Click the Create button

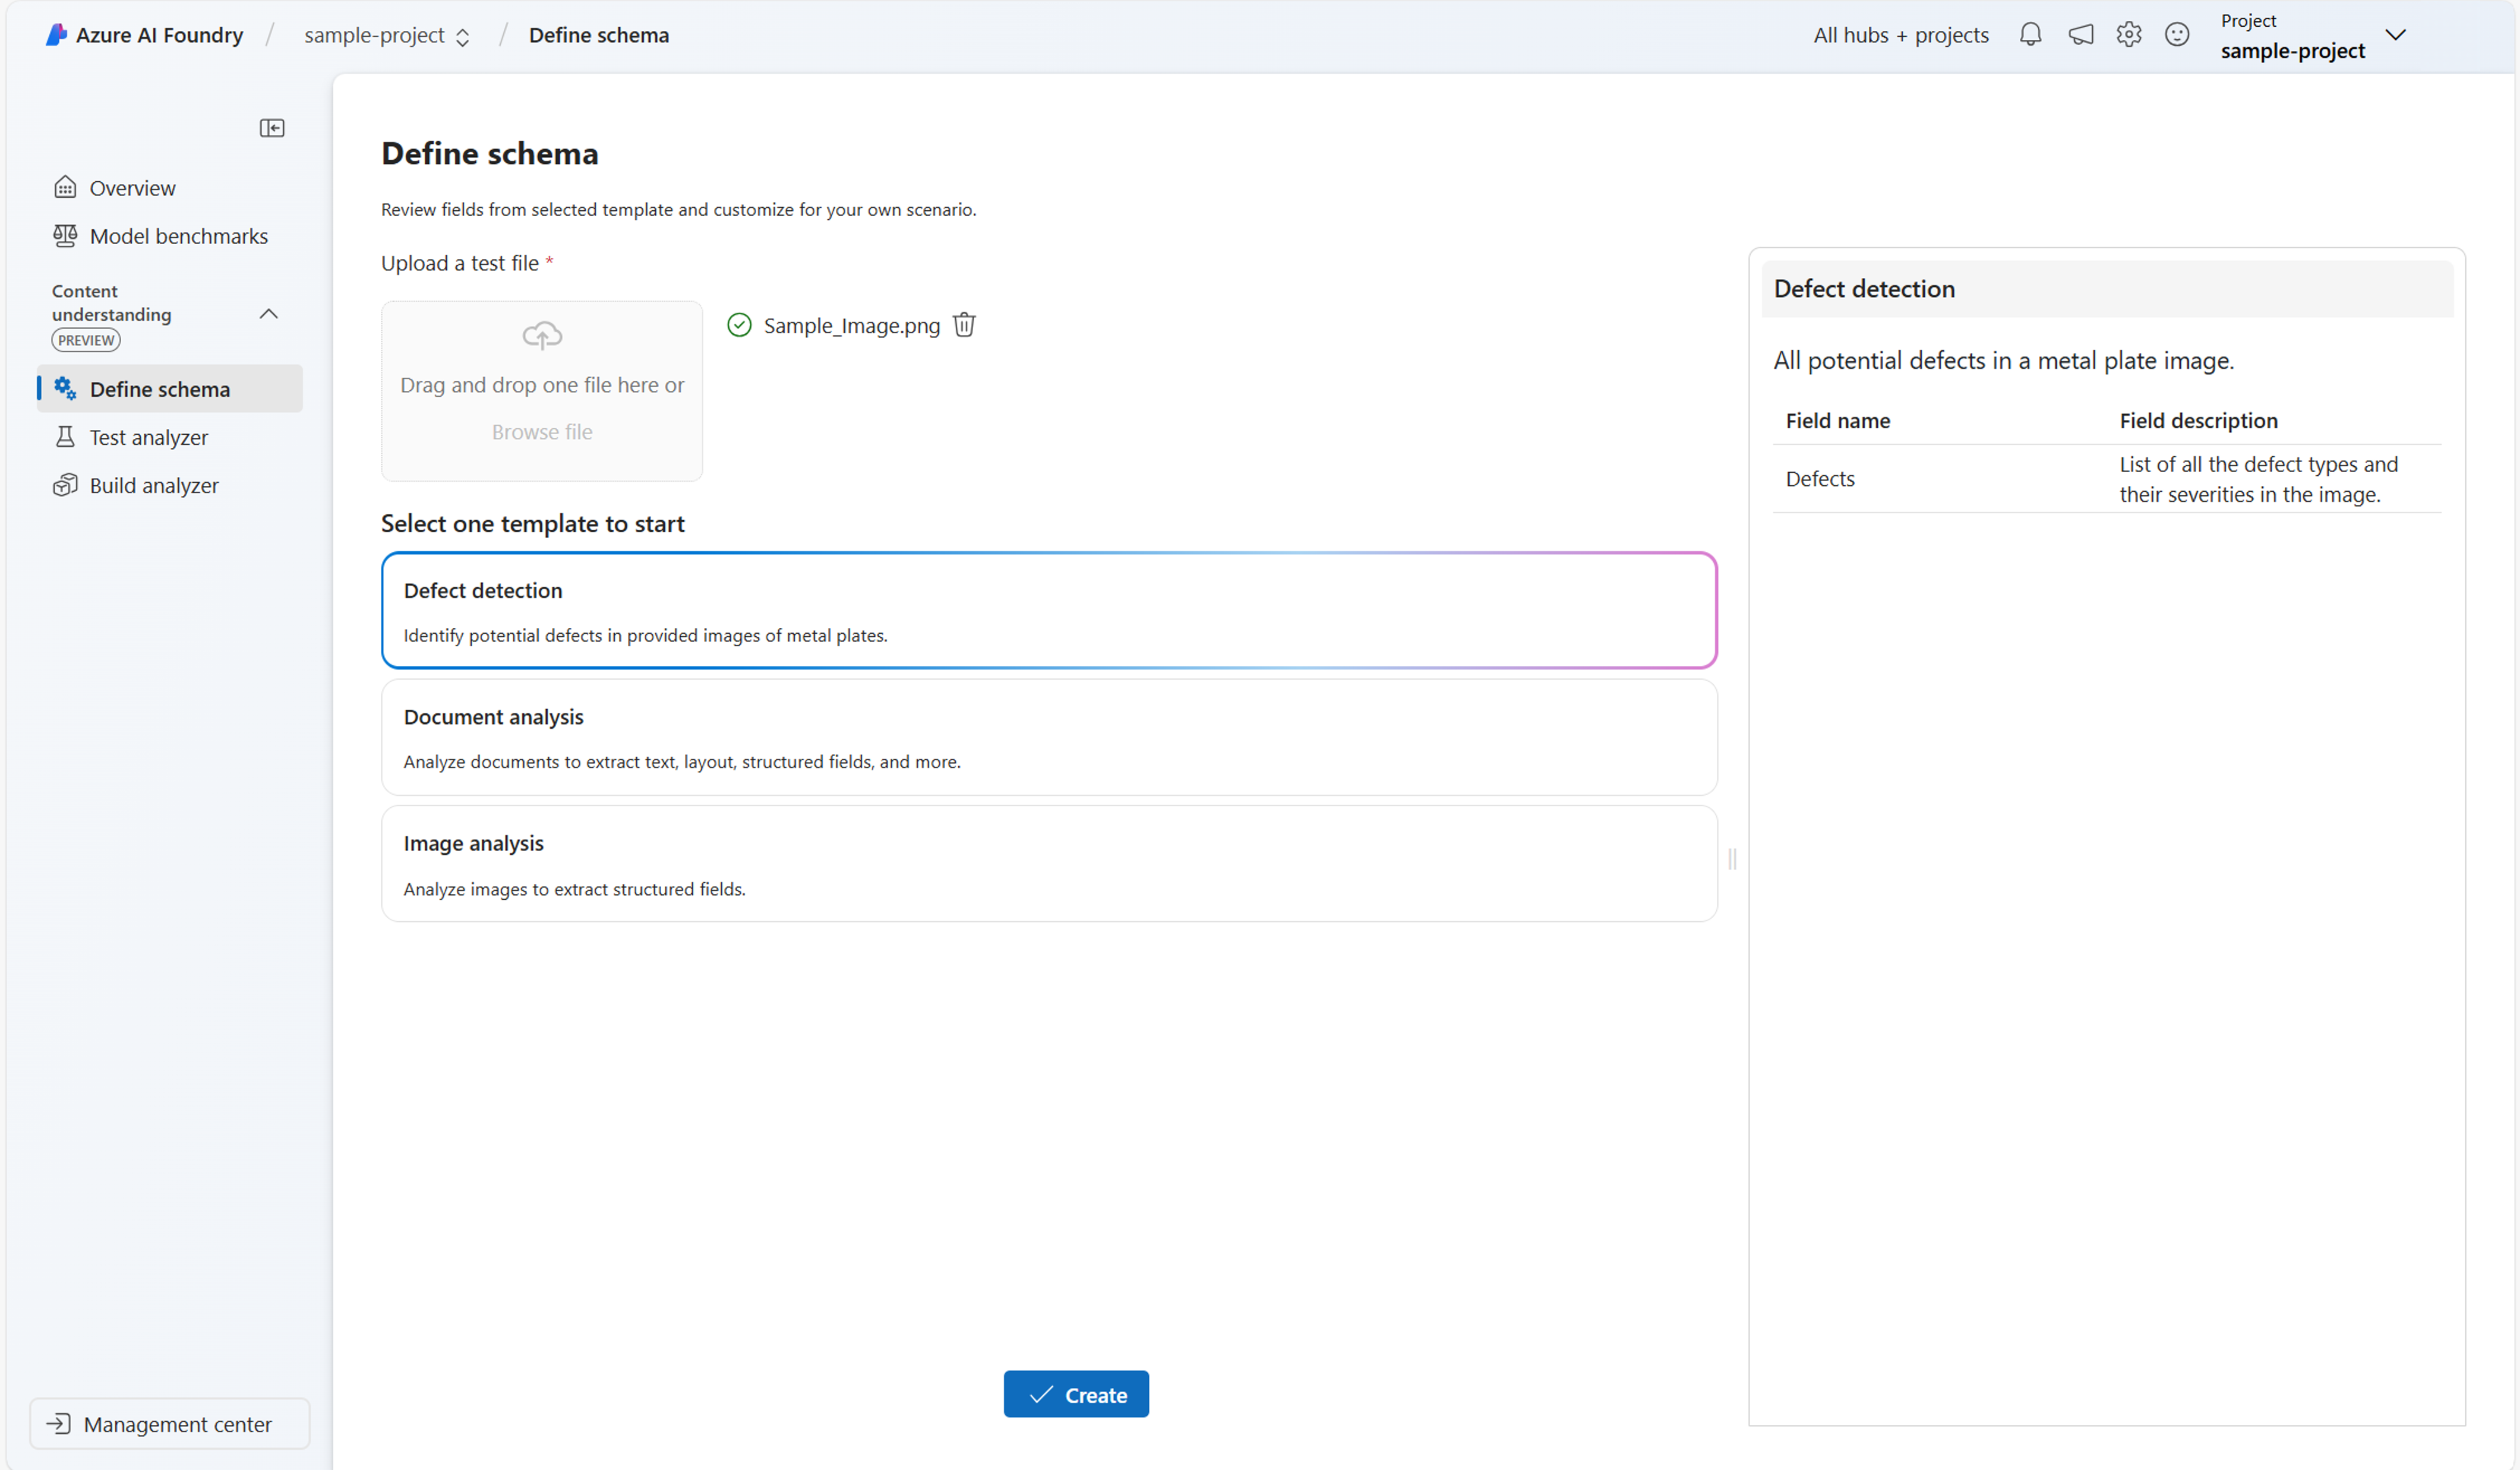(x=1075, y=1395)
